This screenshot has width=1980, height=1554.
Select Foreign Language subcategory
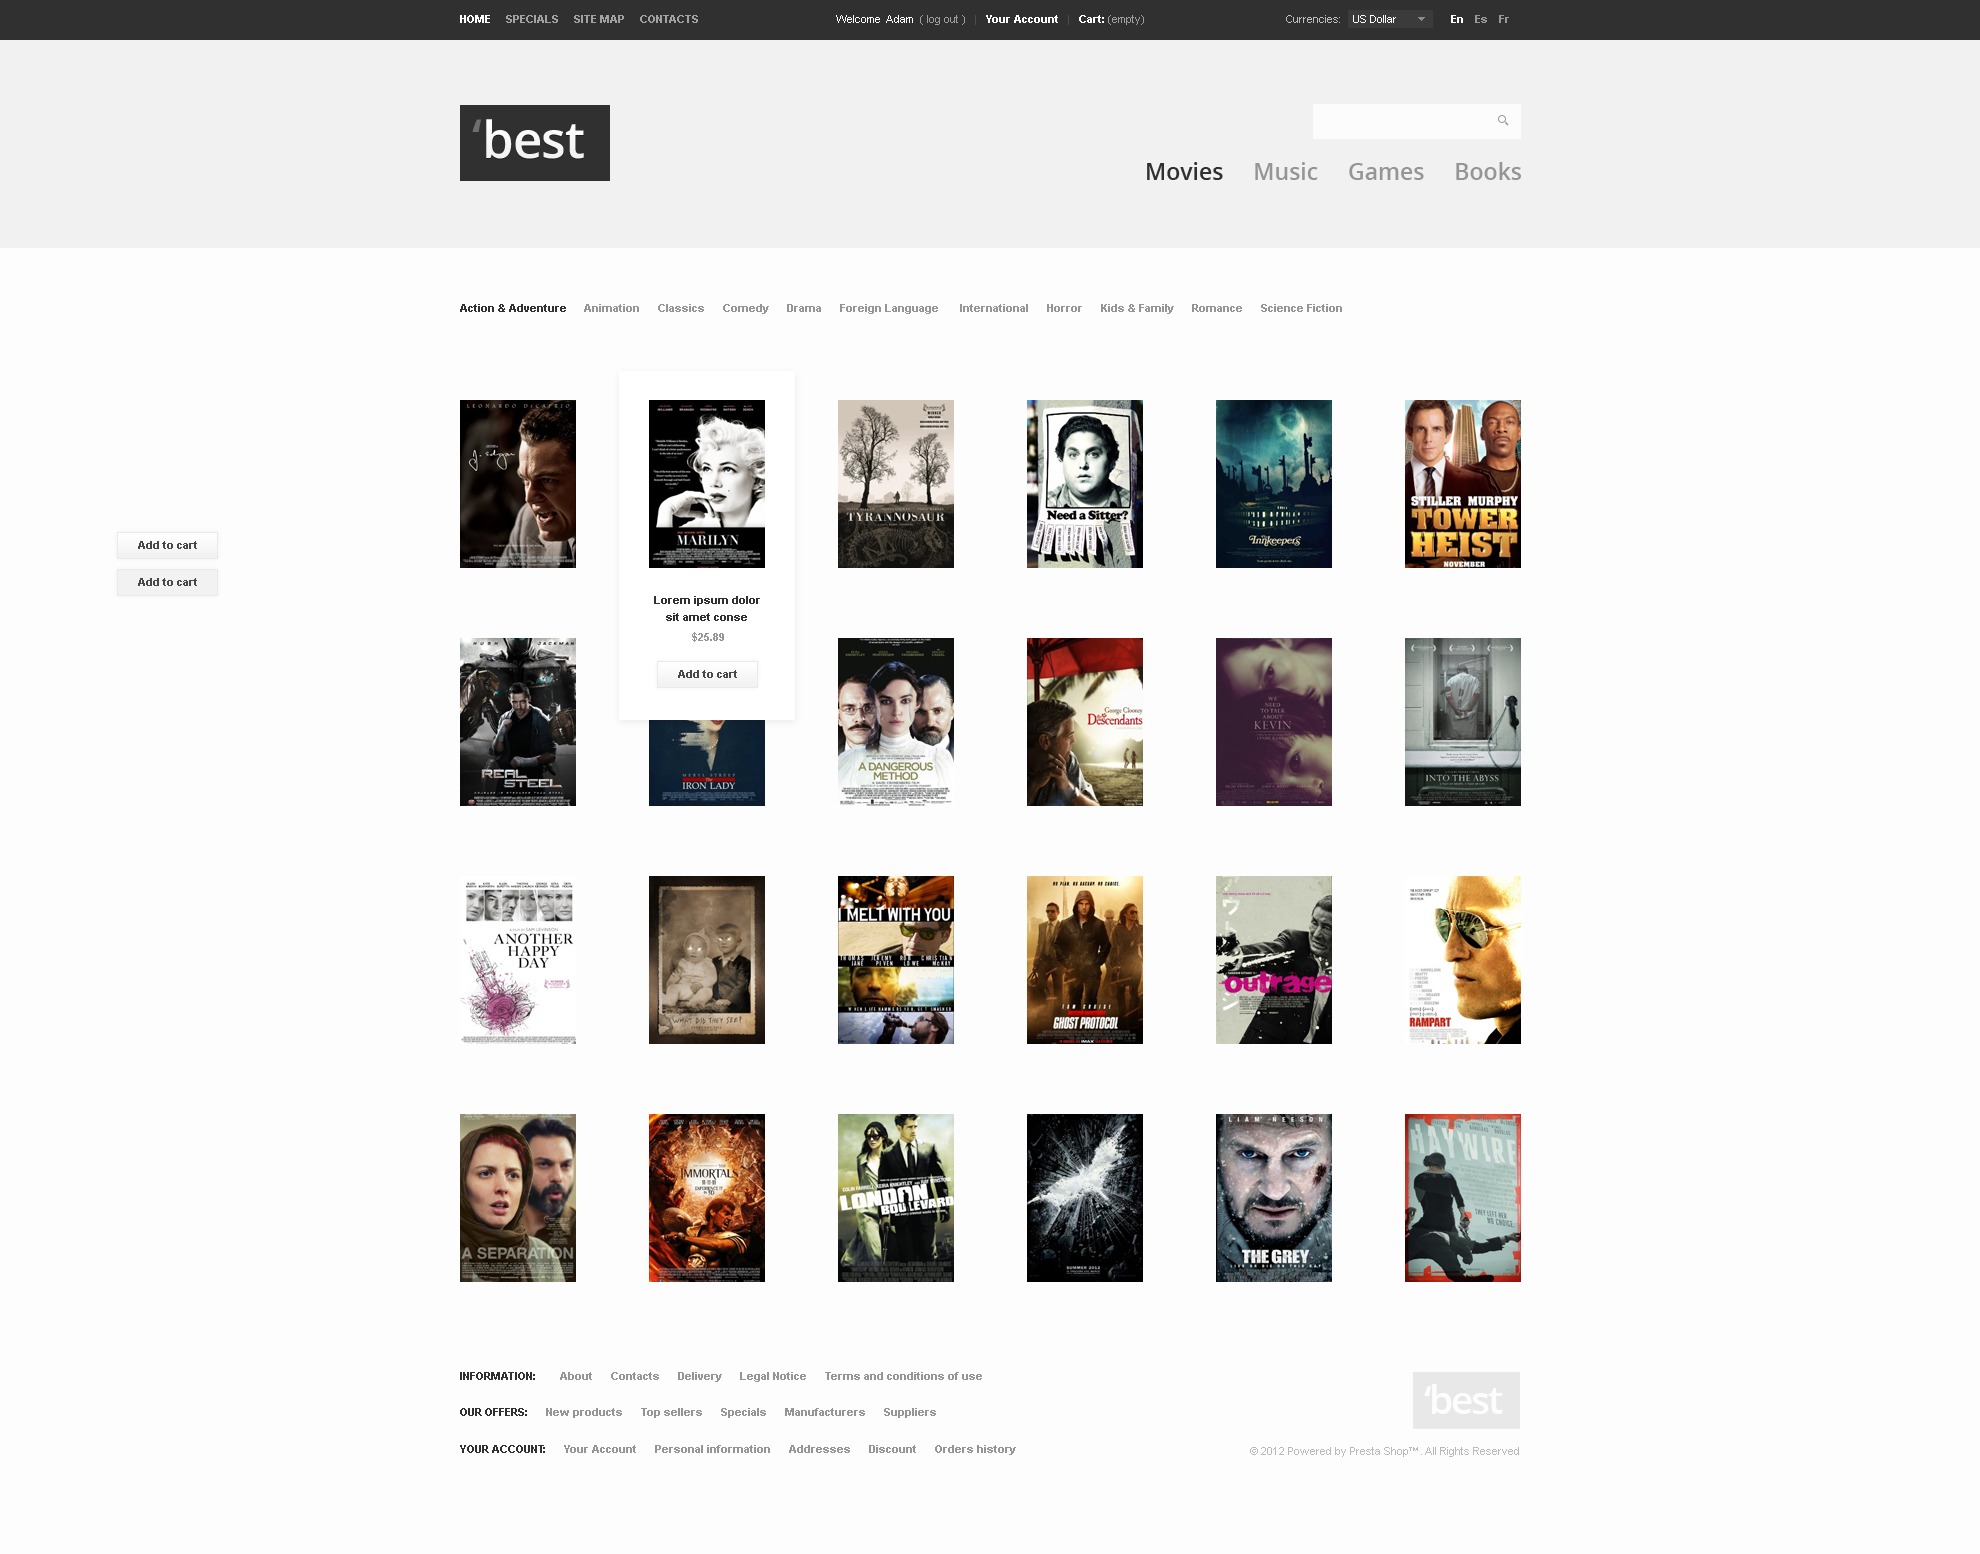pos(888,308)
